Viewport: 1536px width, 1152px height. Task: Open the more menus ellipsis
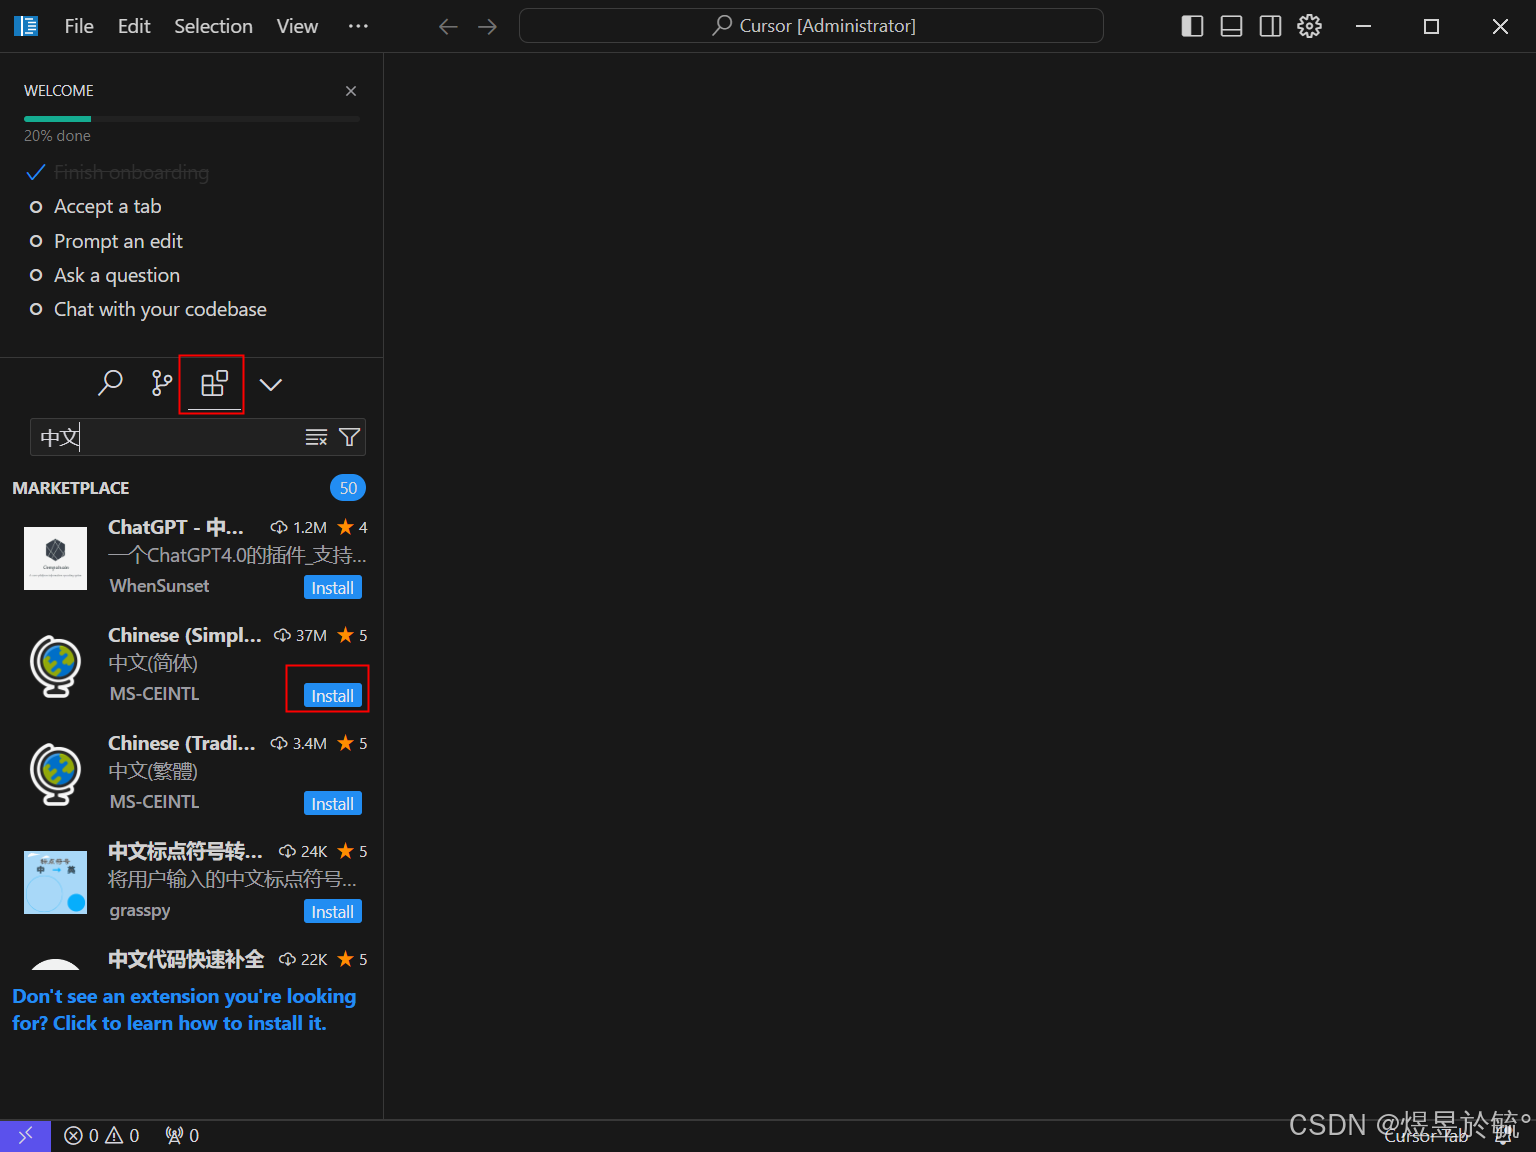click(358, 26)
